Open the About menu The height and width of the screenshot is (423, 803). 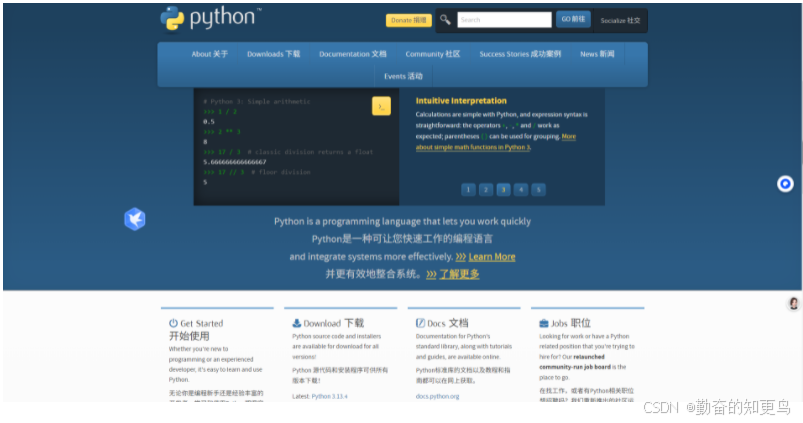209,54
